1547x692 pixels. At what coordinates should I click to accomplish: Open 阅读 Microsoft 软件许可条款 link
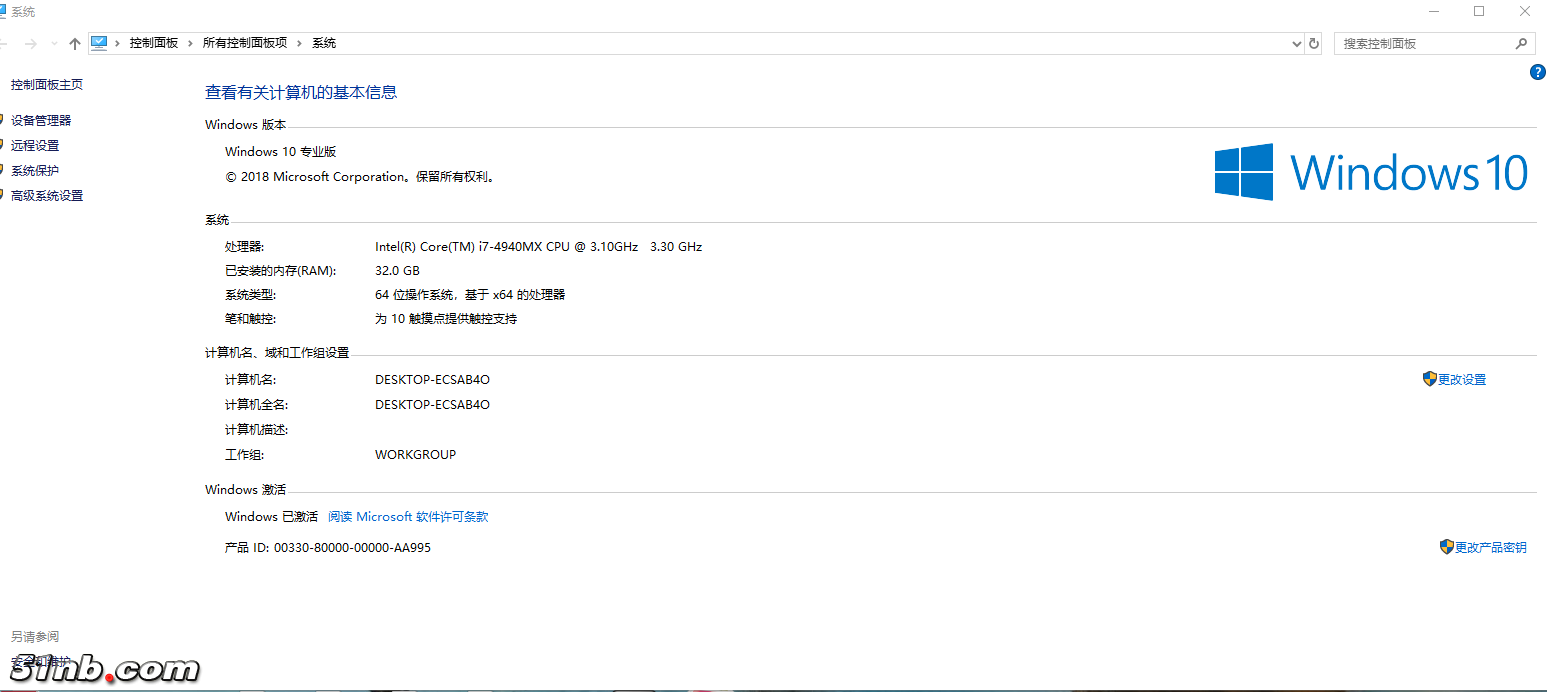[408, 517]
